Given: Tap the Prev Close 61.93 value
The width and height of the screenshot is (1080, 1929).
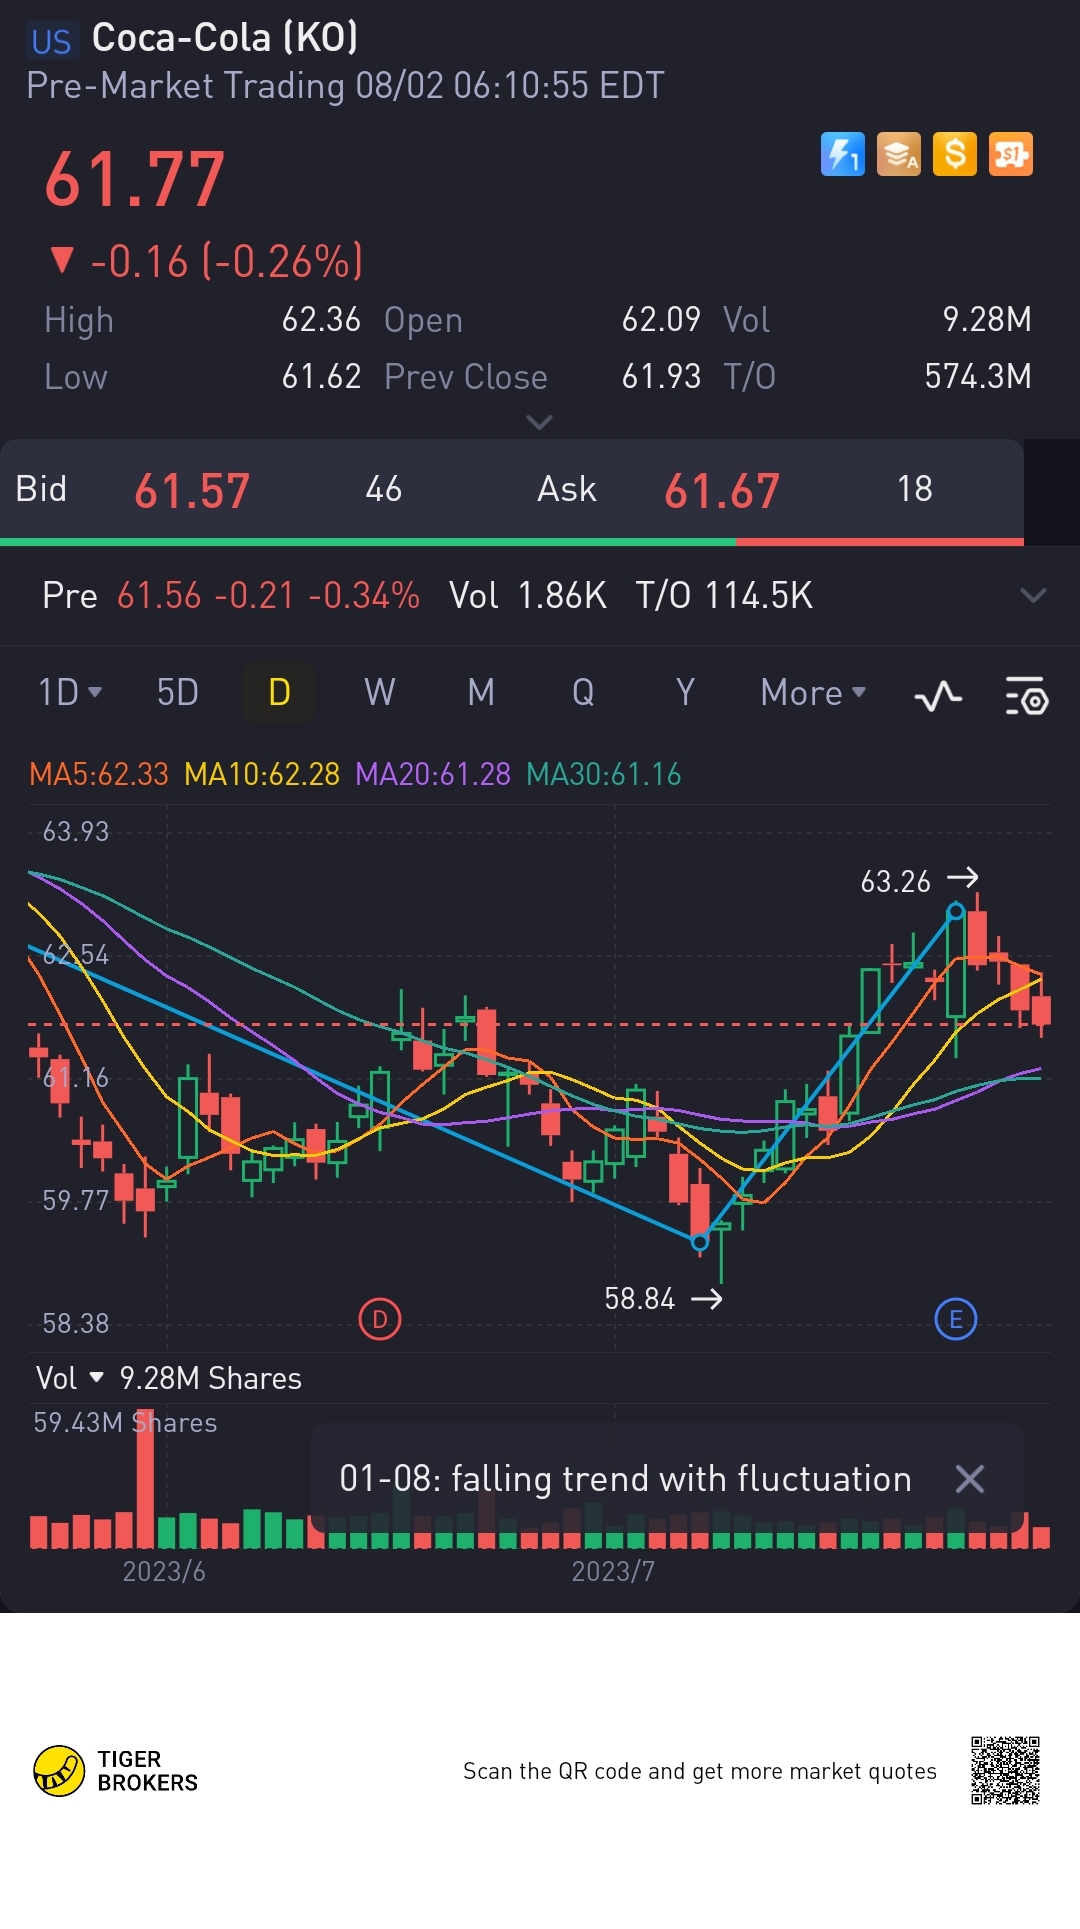Looking at the screenshot, I should tap(661, 377).
